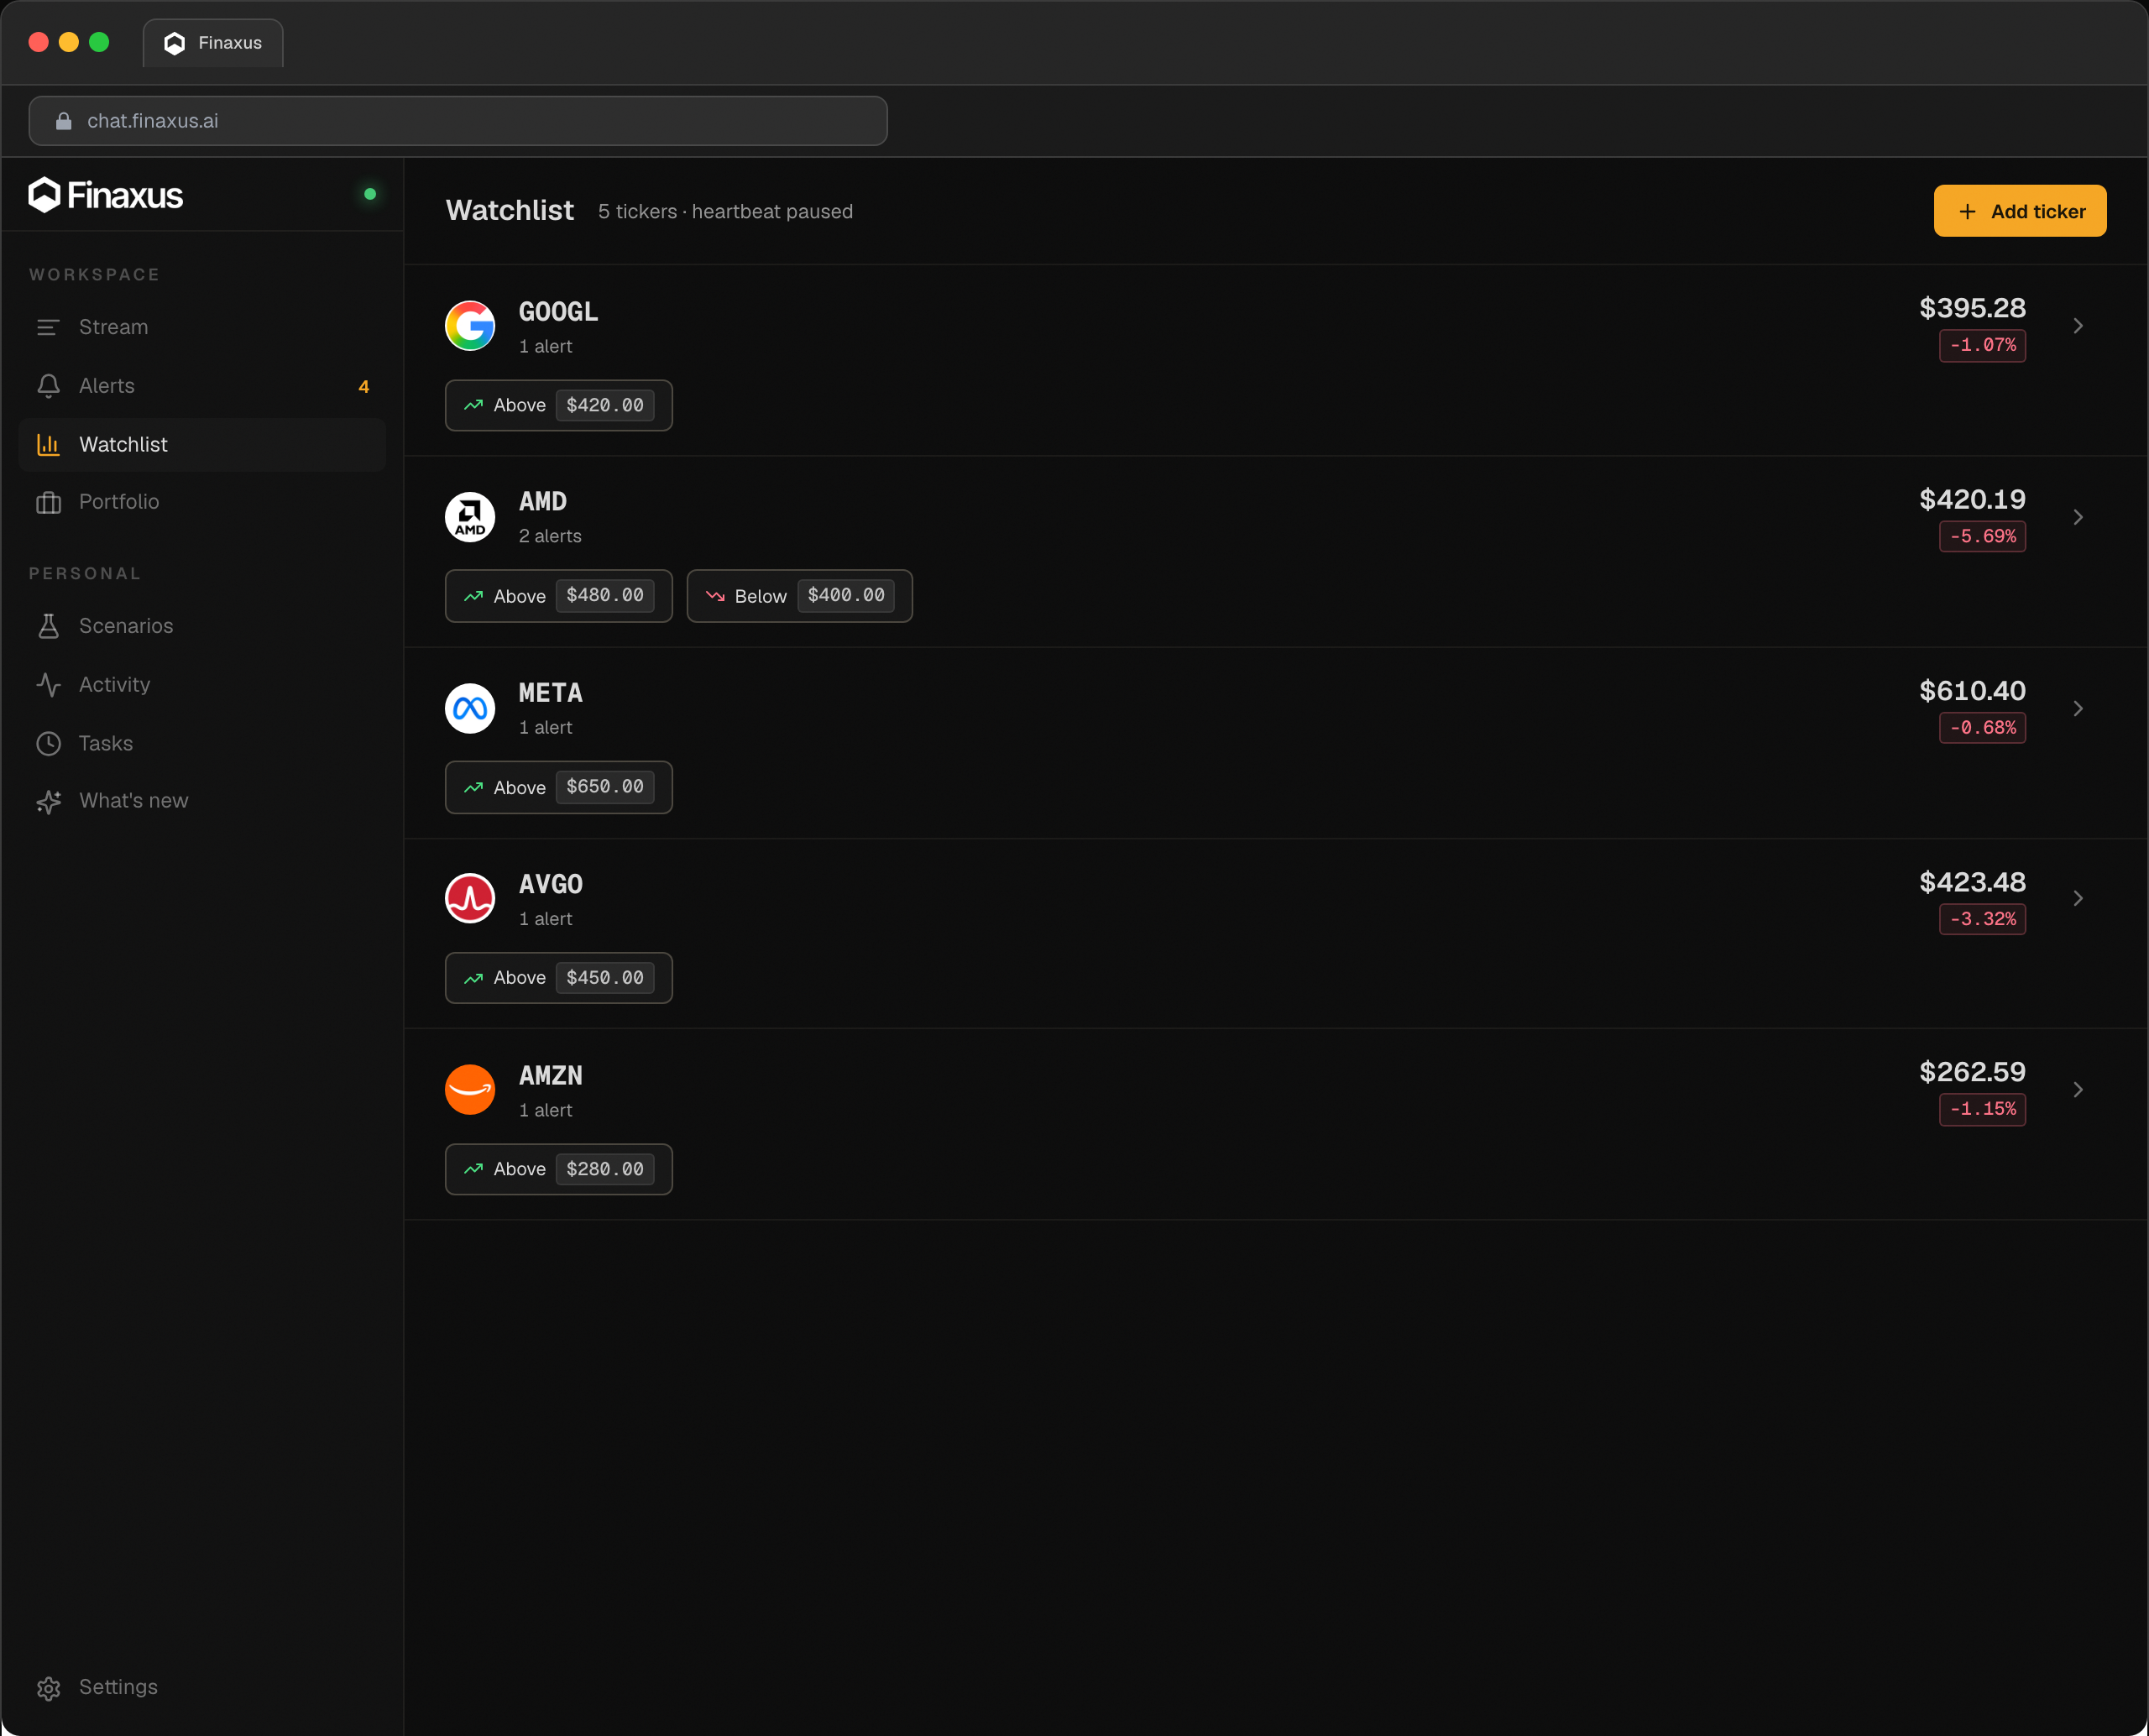Expand the GOOGL row chevron
This screenshot has height=1736, width=2149.
pyautogui.click(x=2078, y=326)
